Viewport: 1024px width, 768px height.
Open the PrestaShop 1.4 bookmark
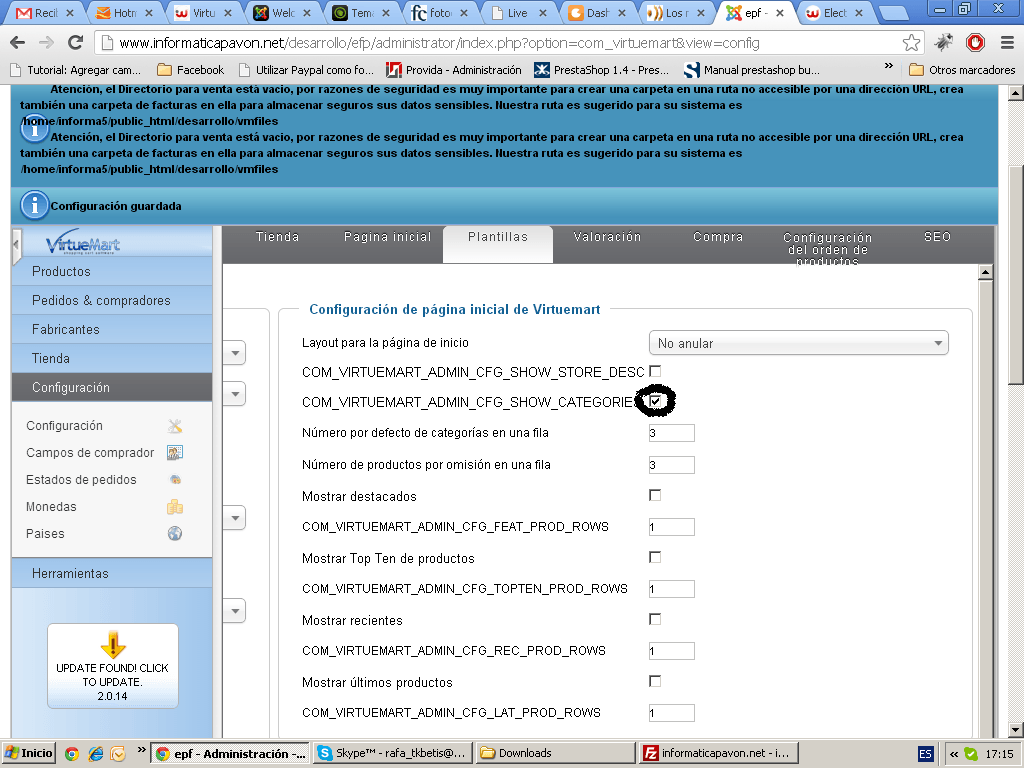[602, 70]
